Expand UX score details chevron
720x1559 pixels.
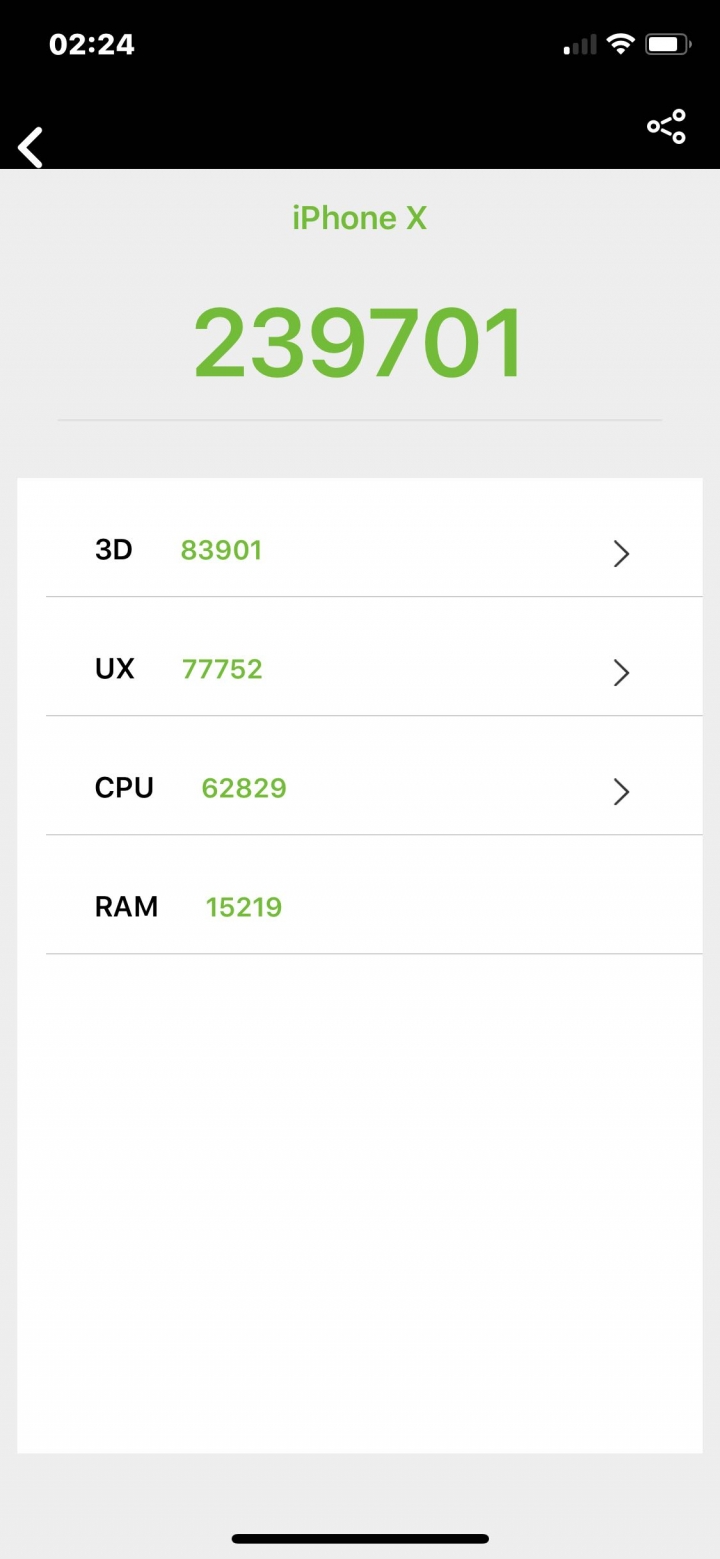(x=621, y=672)
